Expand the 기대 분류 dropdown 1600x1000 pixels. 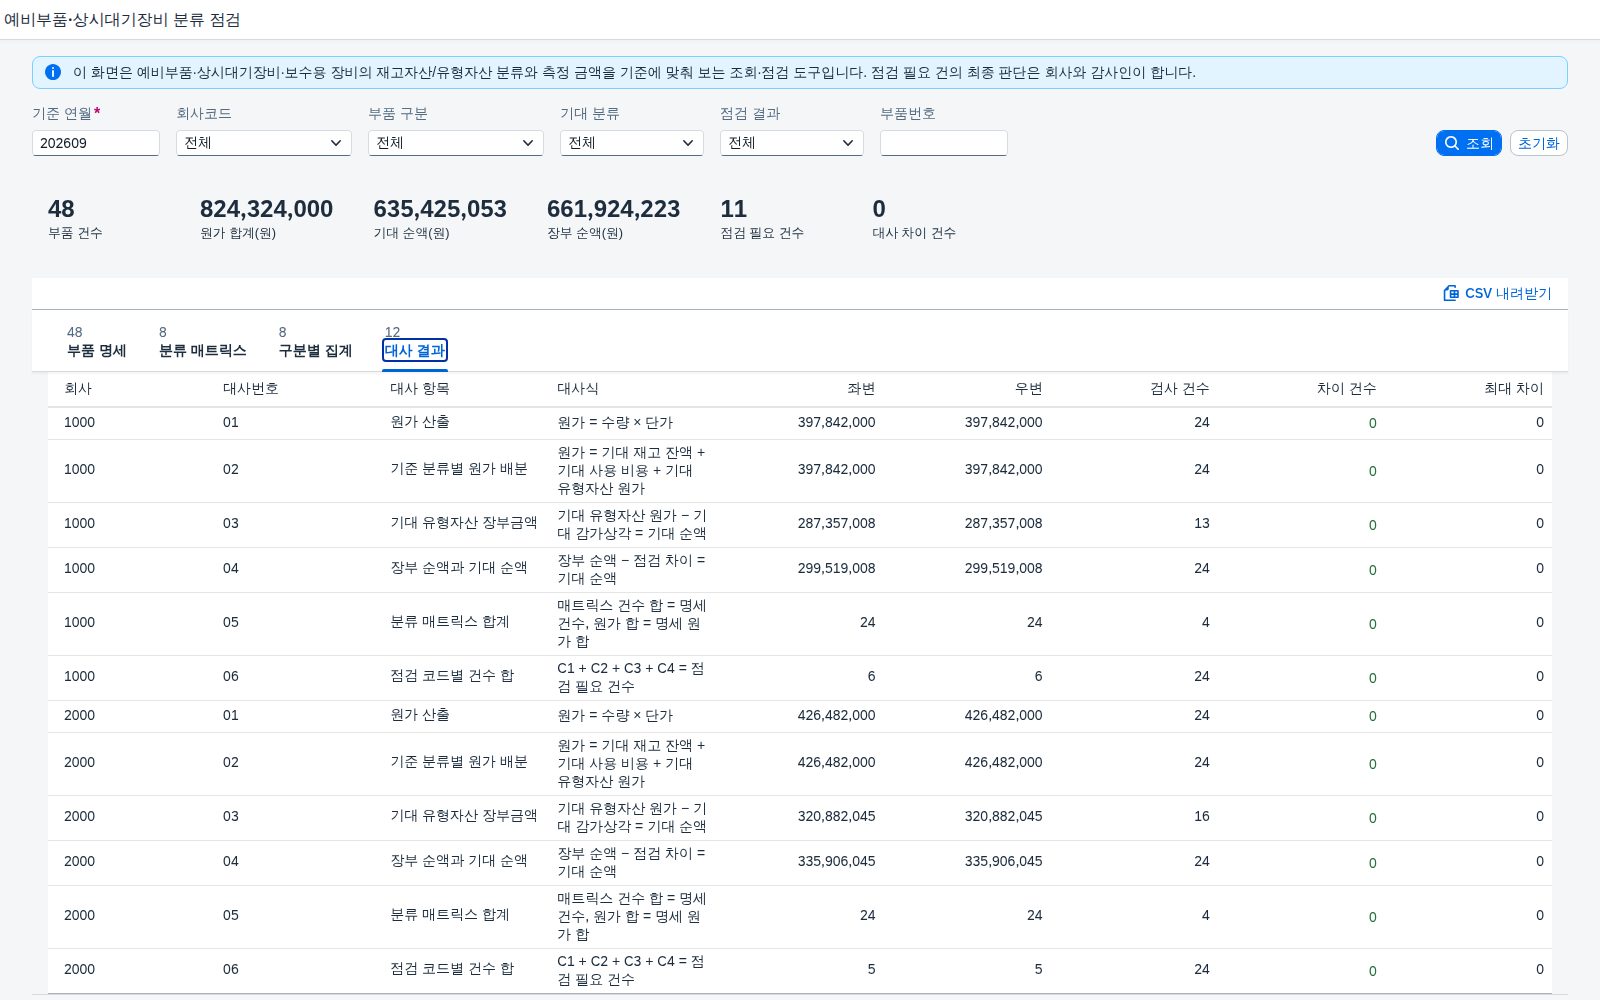click(x=632, y=143)
